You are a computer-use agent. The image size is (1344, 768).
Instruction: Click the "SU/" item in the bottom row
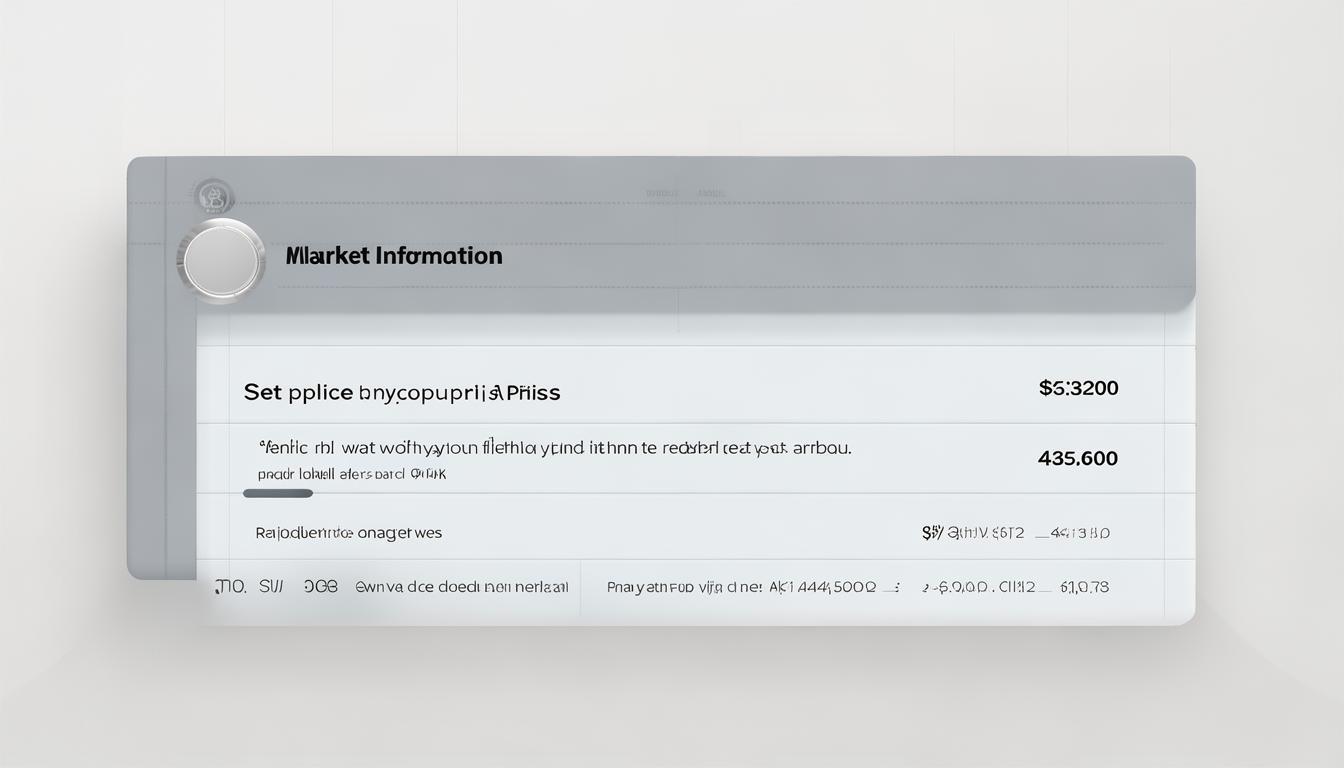tap(271, 587)
